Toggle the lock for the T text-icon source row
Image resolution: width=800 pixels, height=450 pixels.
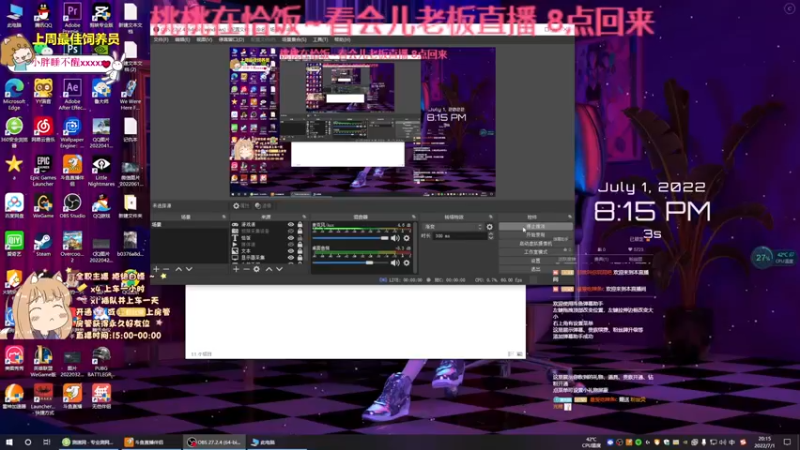[300, 238]
